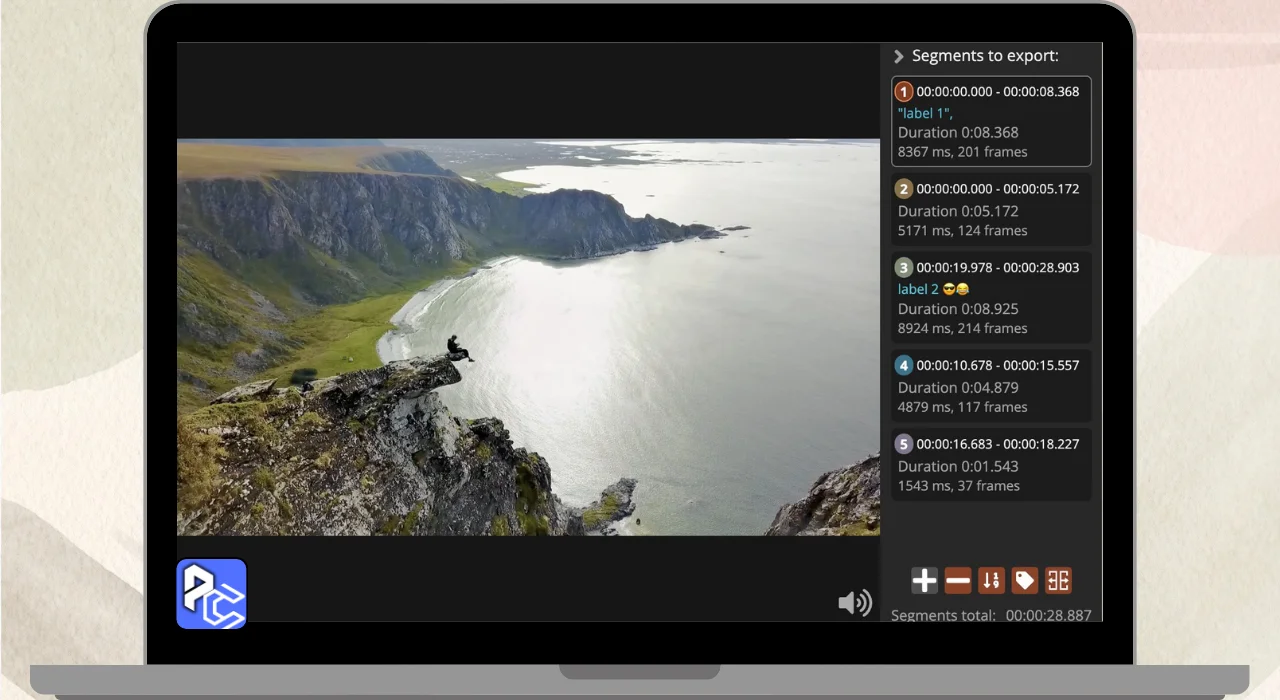Collapse the Segments to export panel chevron
The width and height of the screenshot is (1280, 700).
click(x=899, y=57)
